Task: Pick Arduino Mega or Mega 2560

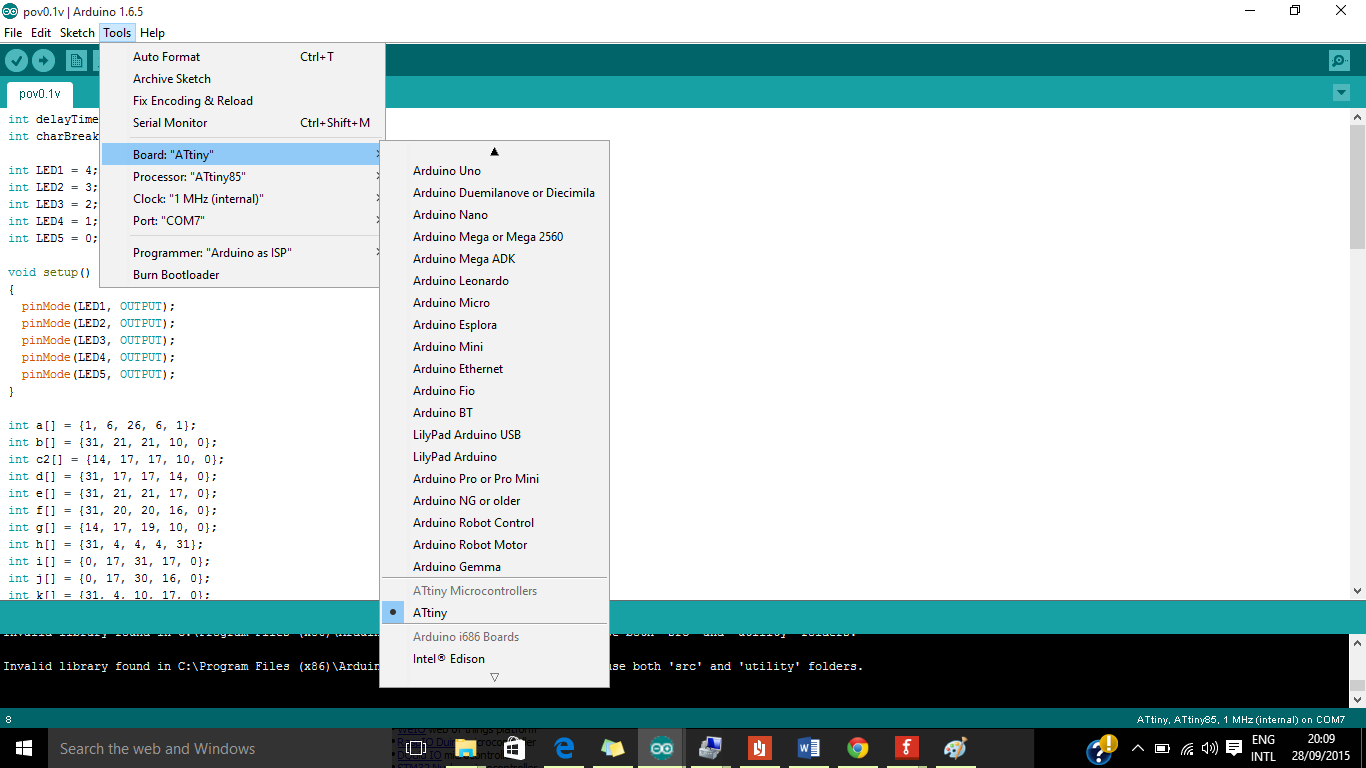Action: pos(494,237)
